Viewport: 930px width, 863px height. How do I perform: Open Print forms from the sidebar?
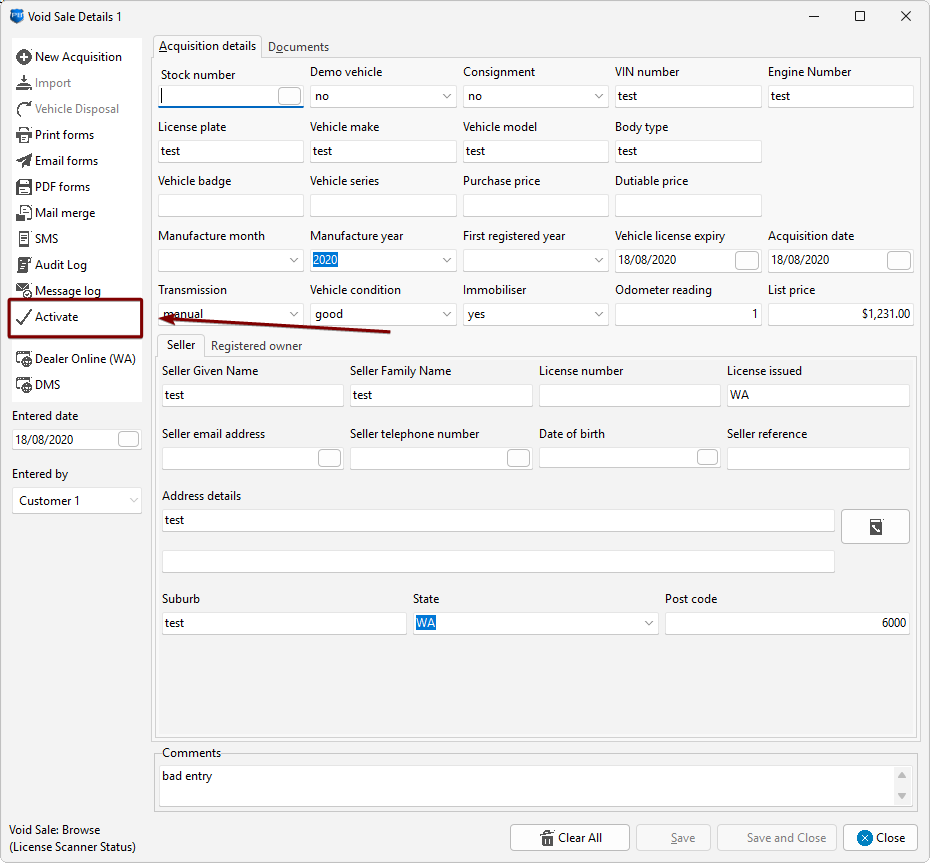point(65,135)
